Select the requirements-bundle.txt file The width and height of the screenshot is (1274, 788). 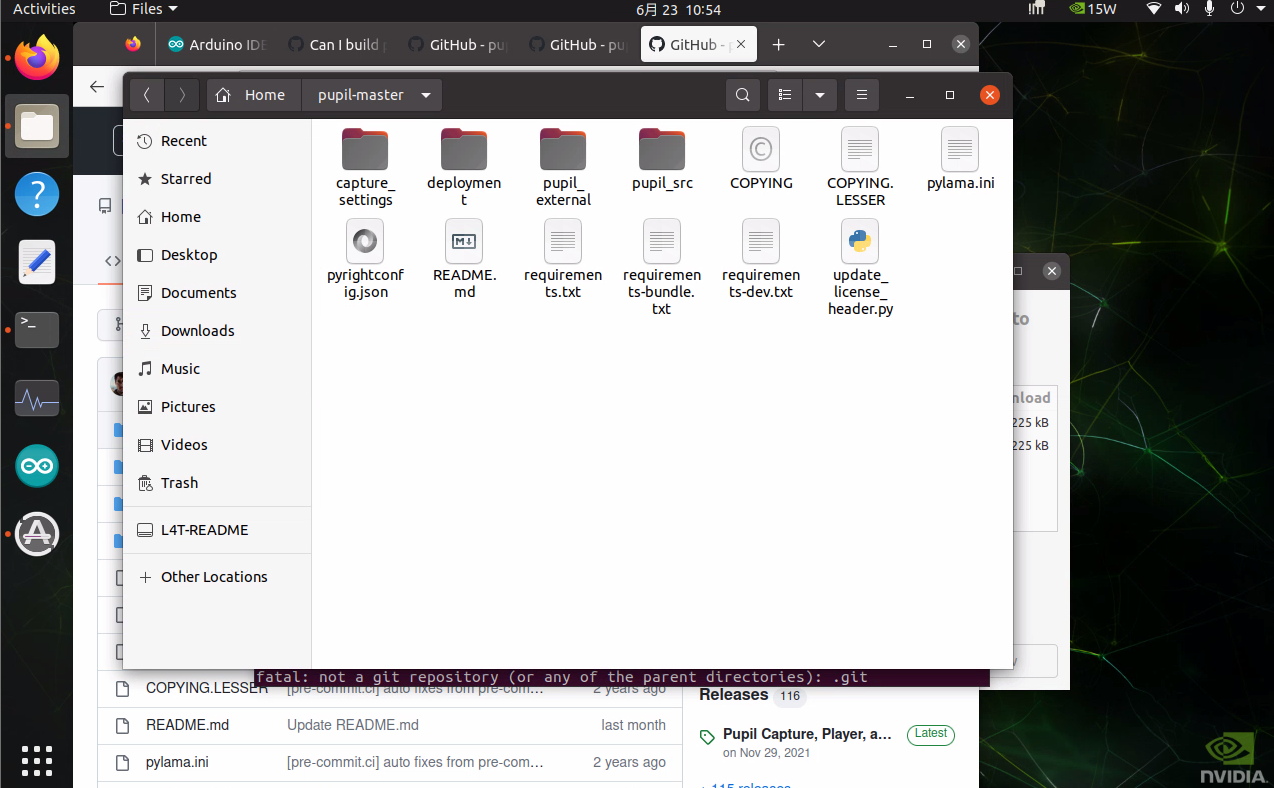(x=662, y=268)
